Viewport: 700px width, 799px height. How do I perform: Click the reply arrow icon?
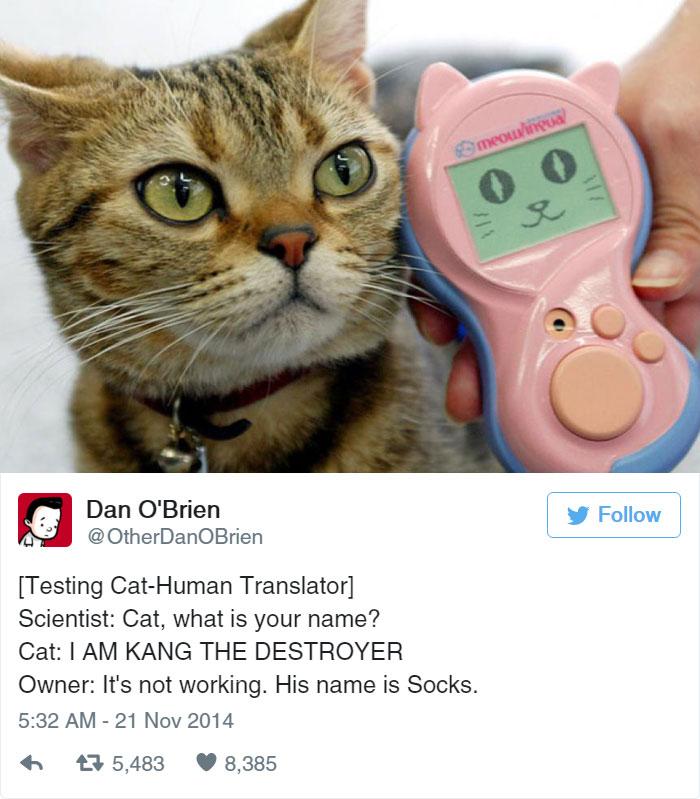coord(31,763)
